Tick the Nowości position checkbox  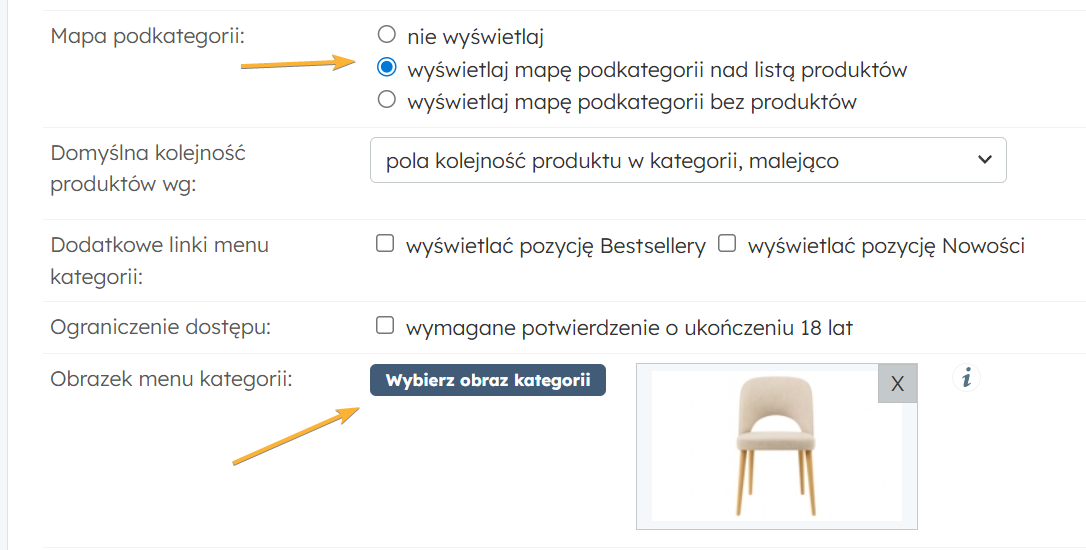[727, 243]
